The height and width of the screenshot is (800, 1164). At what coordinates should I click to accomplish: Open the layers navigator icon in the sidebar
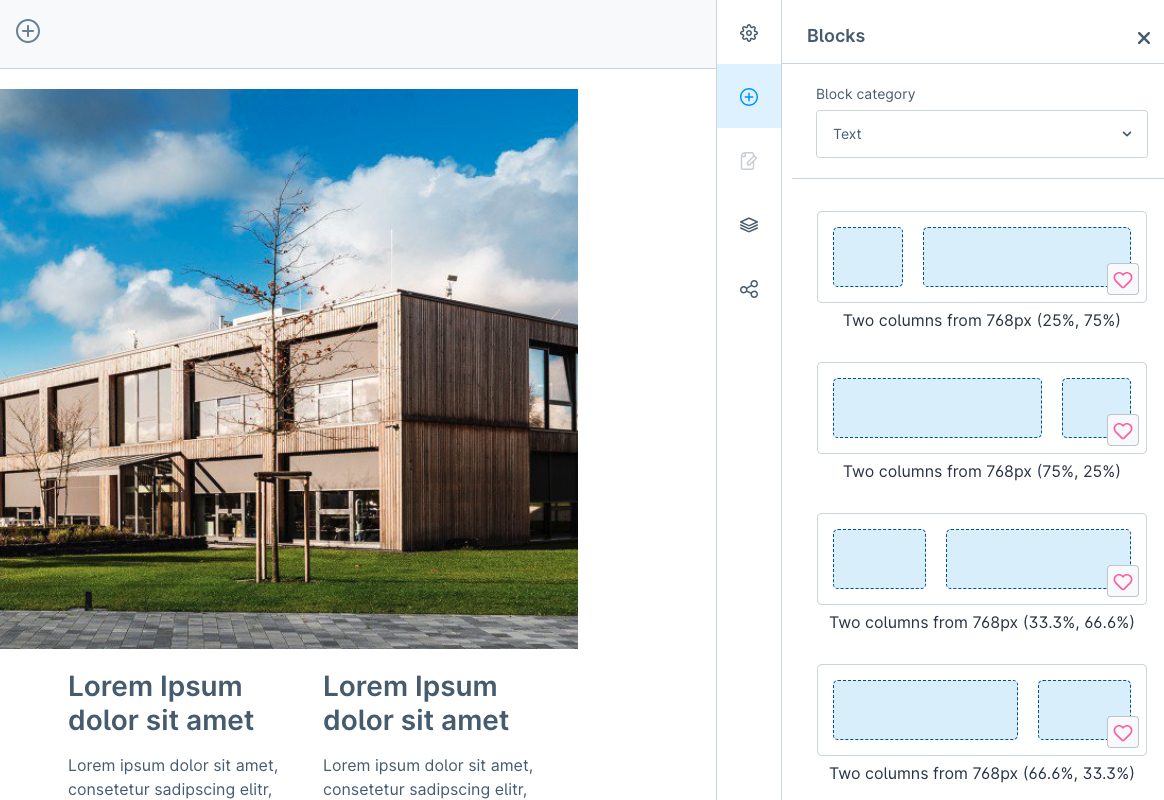[749, 225]
